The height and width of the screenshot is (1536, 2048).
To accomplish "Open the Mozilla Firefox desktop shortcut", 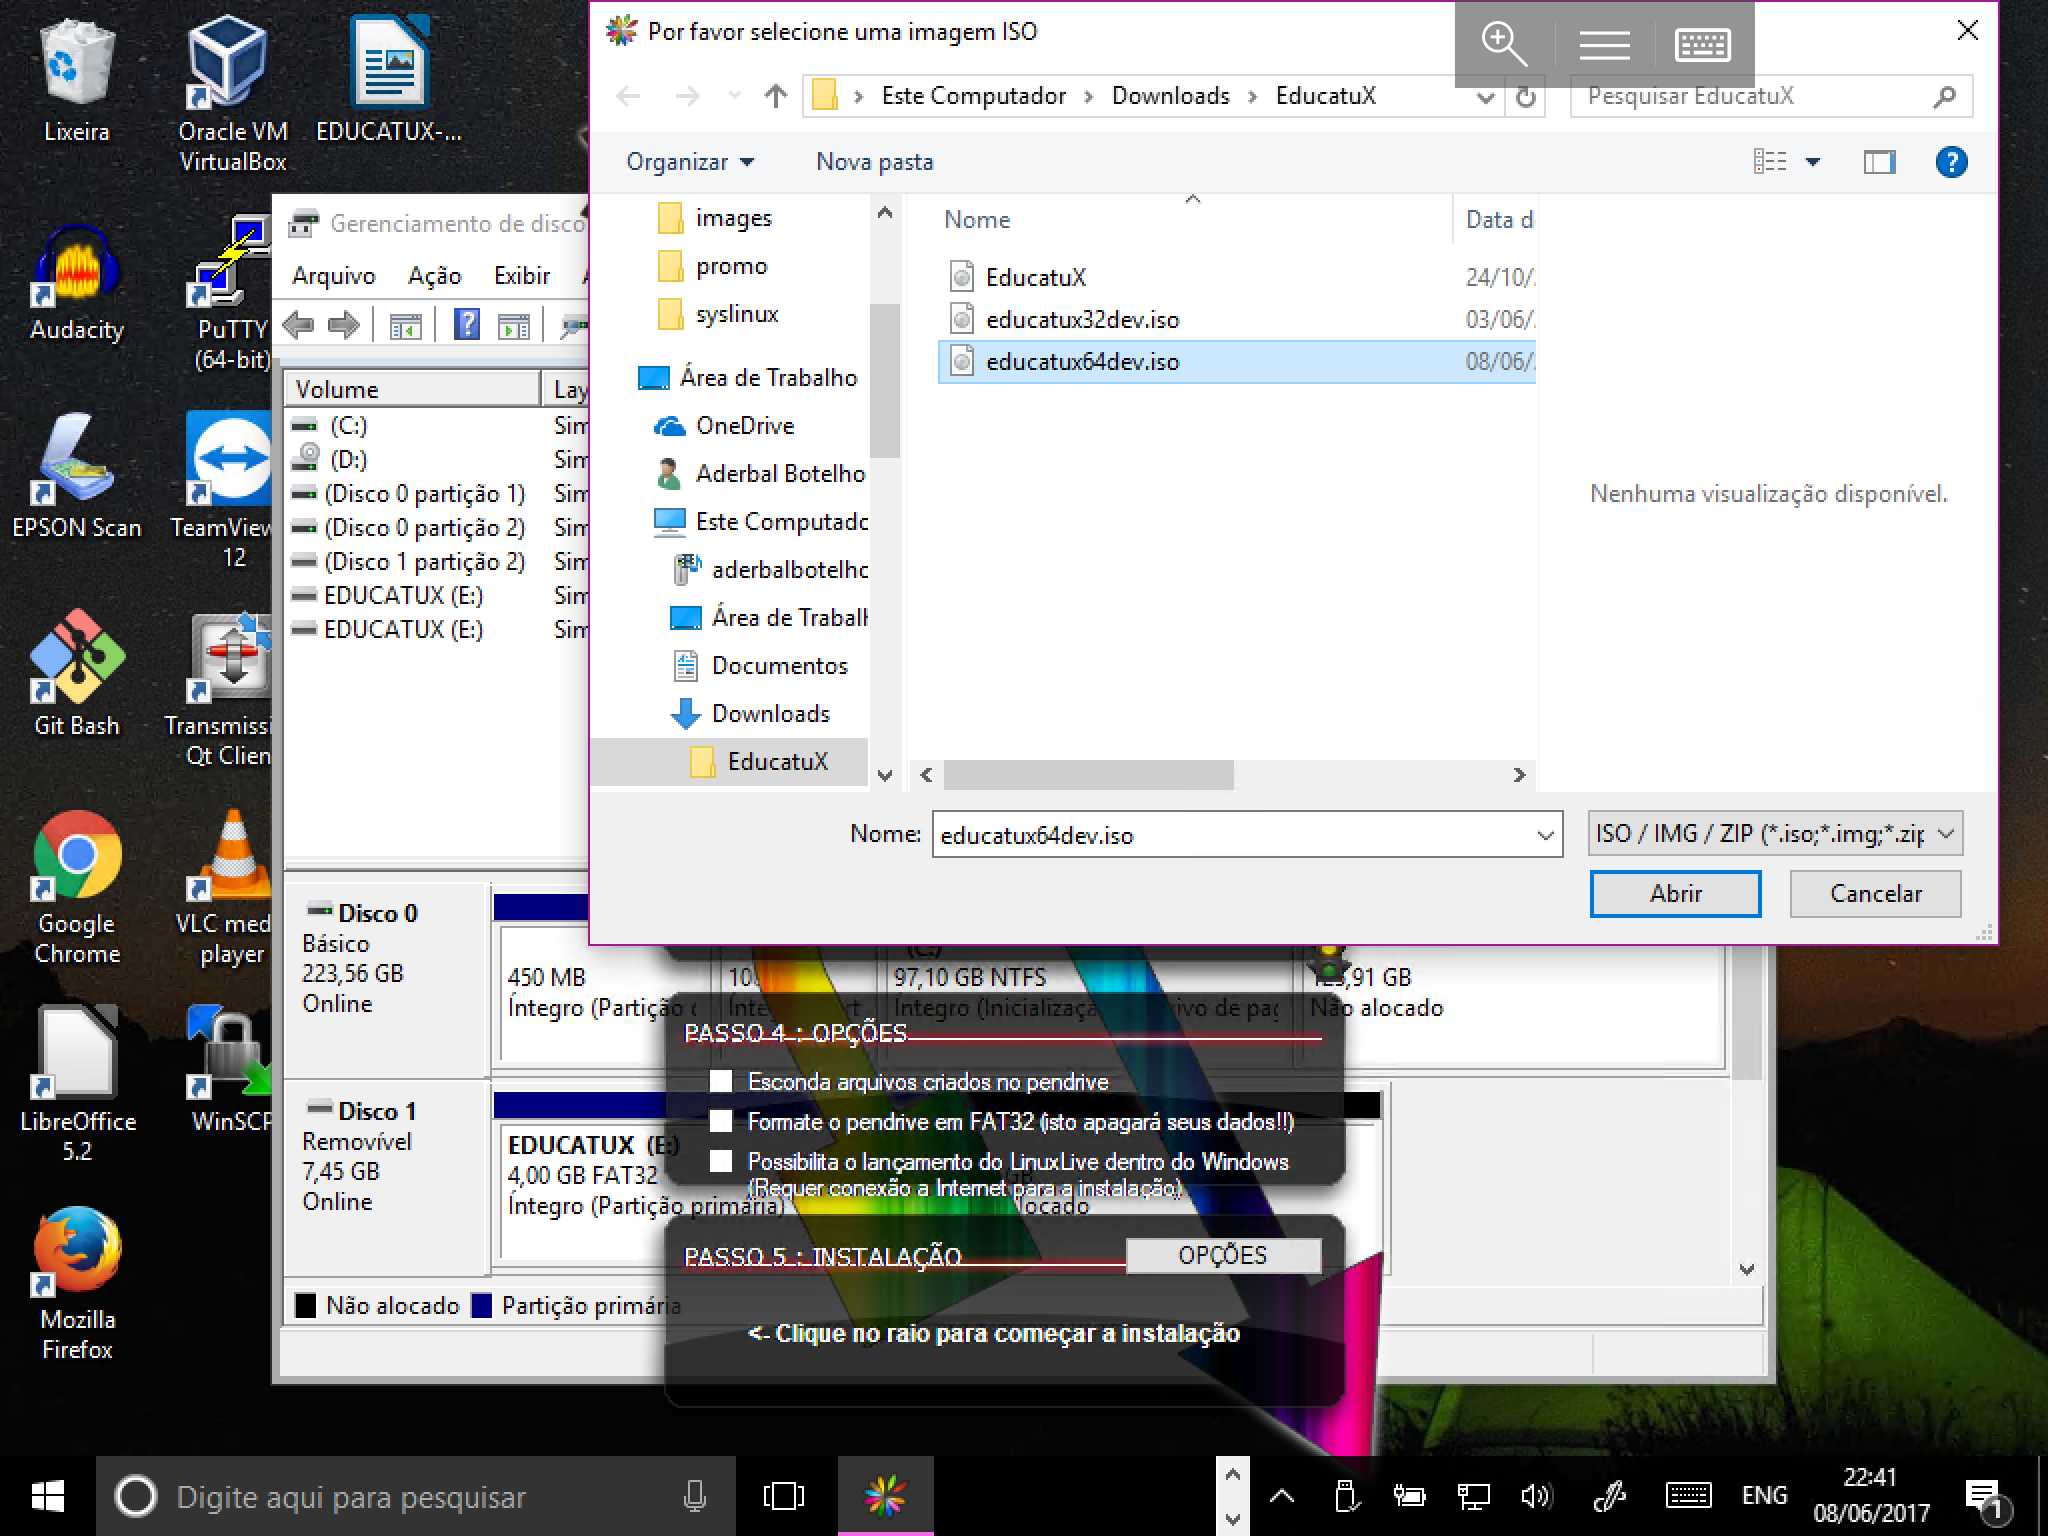I will [76, 1284].
